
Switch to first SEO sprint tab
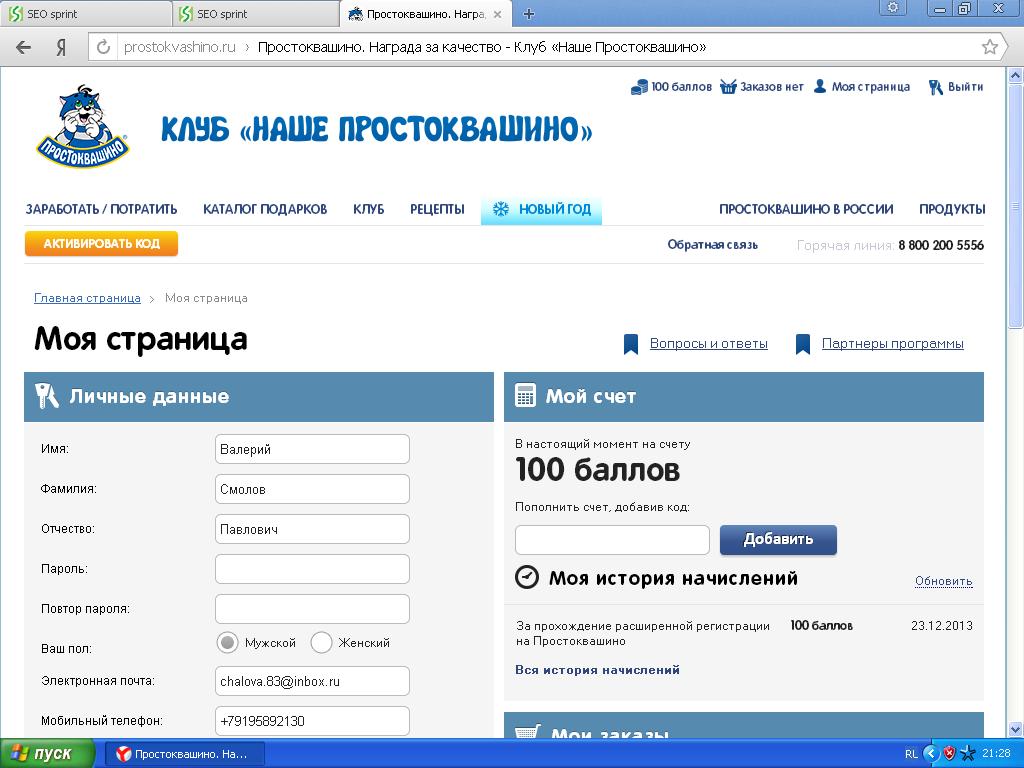pyautogui.click(x=85, y=14)
